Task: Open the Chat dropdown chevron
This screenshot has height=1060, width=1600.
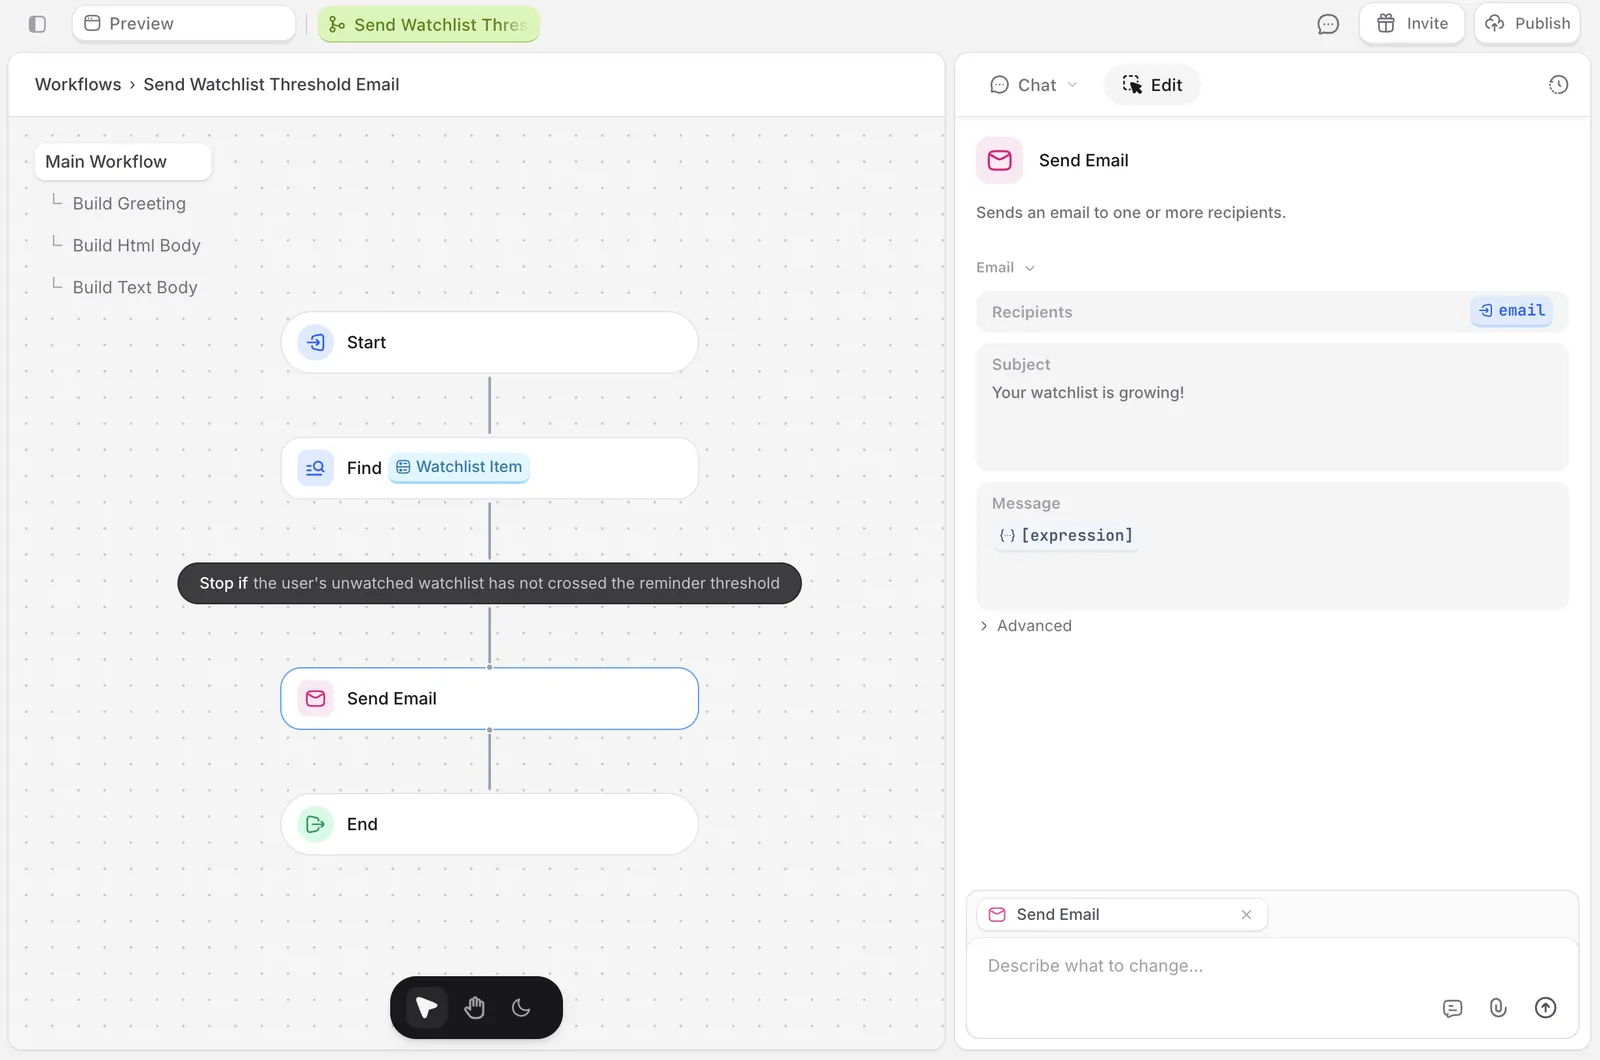Action: click(1073, 85)
